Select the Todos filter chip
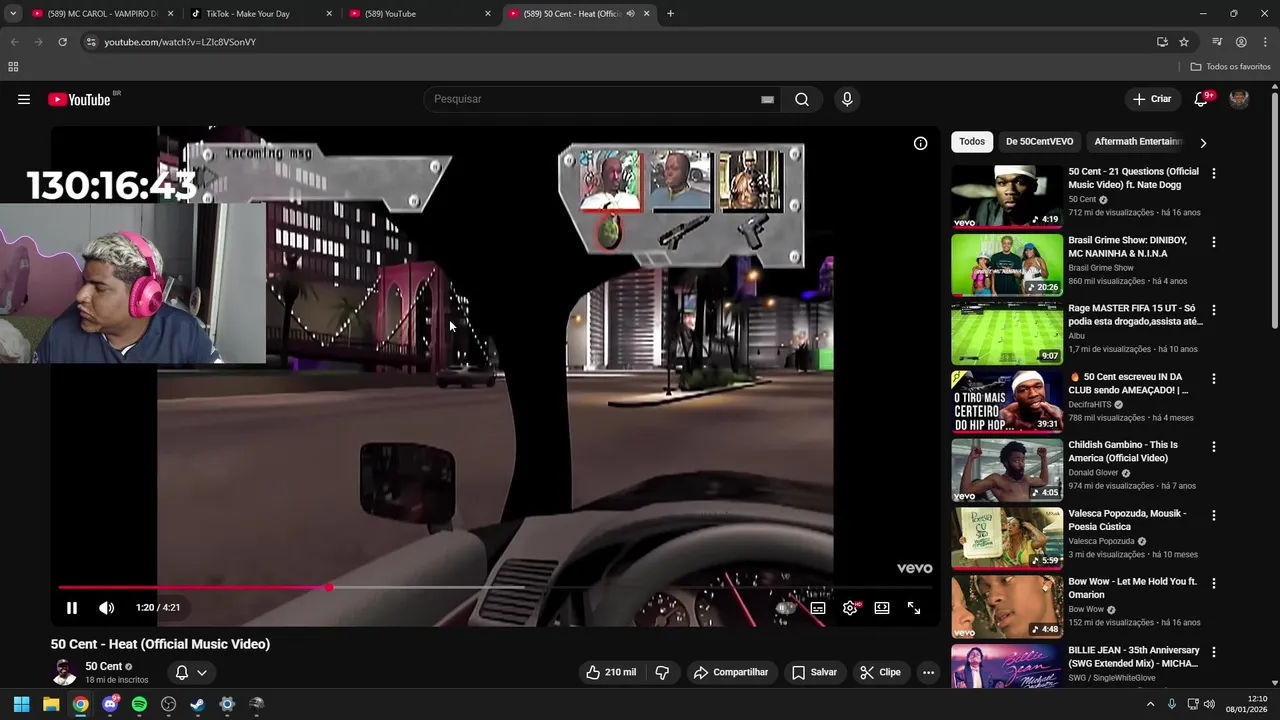 972,142
